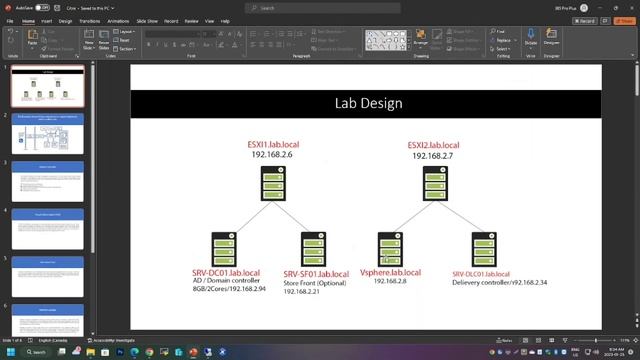The image size is (640, 360).
Task: Click the Replace button
Action: [x=501, y=40]
